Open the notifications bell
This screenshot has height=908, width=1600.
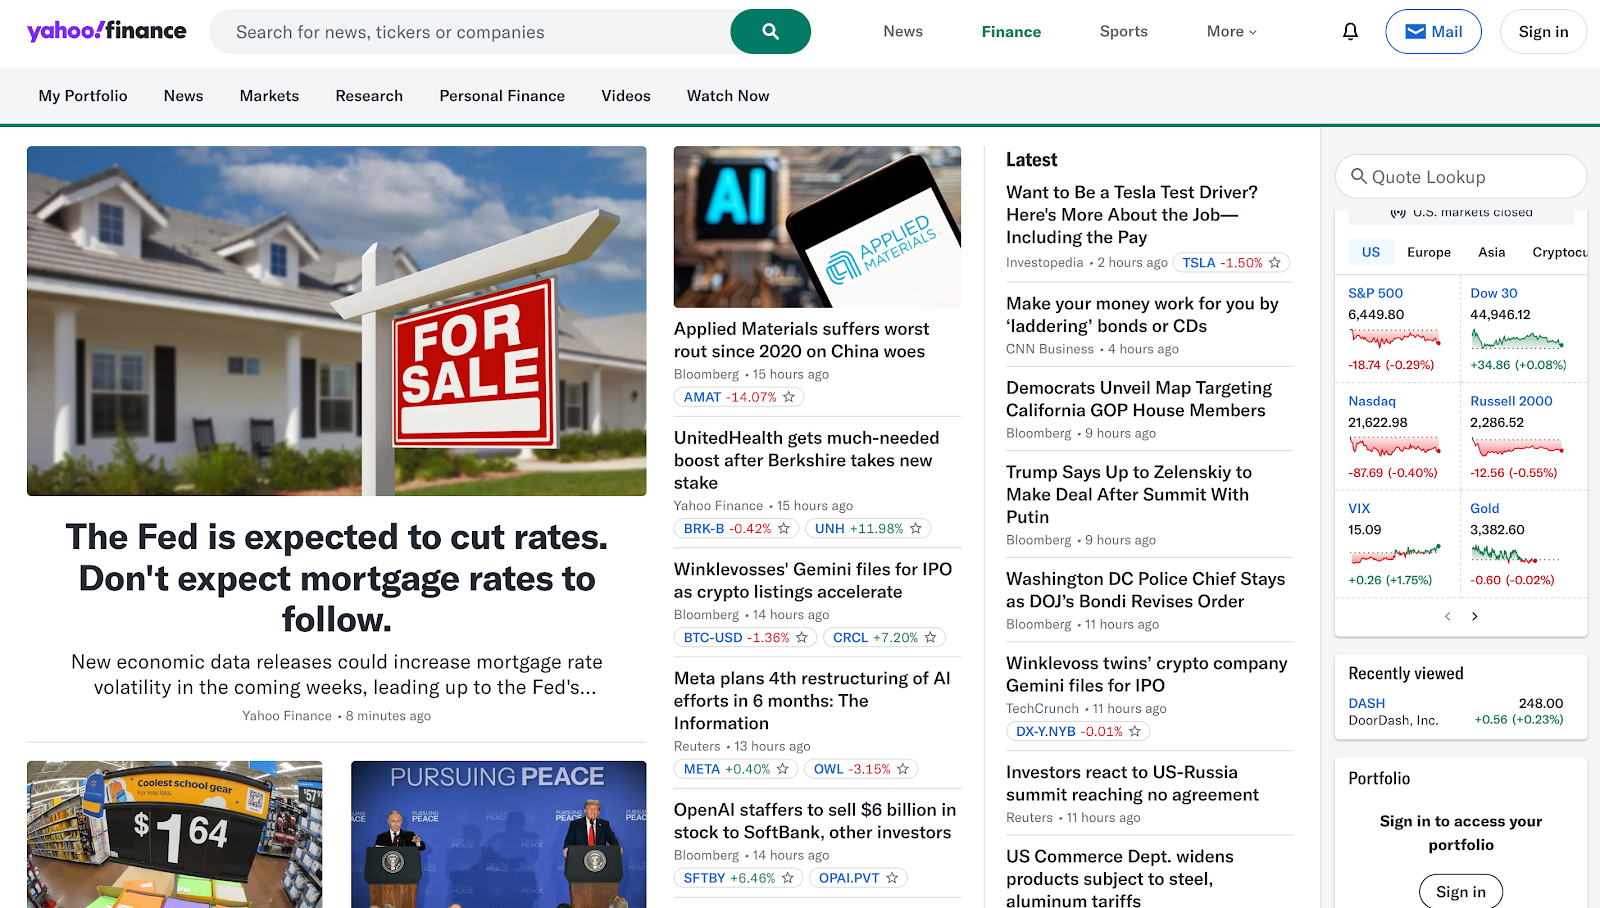pos(1350,32)
